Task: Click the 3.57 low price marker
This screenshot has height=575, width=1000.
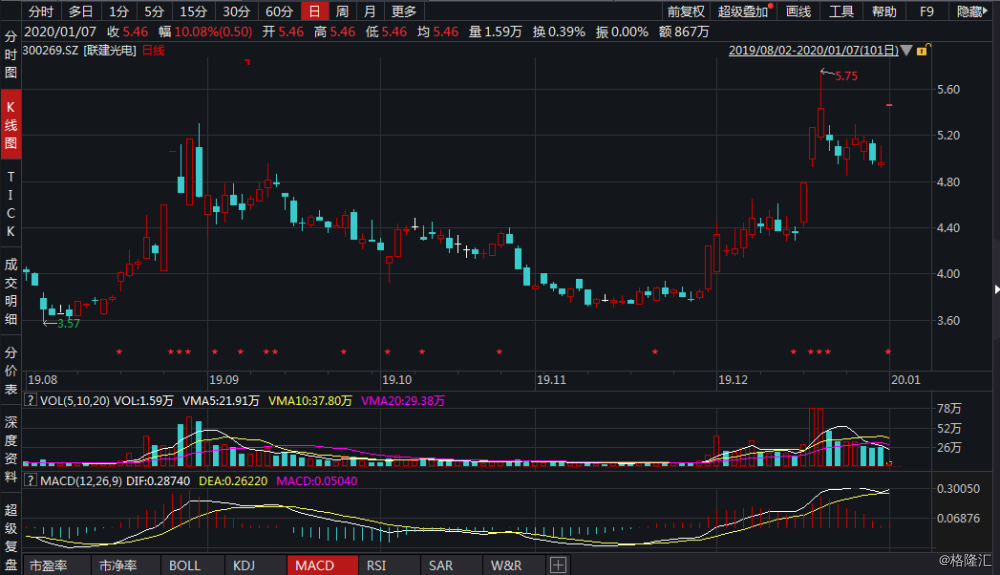Action: click(x=68, y=324)
